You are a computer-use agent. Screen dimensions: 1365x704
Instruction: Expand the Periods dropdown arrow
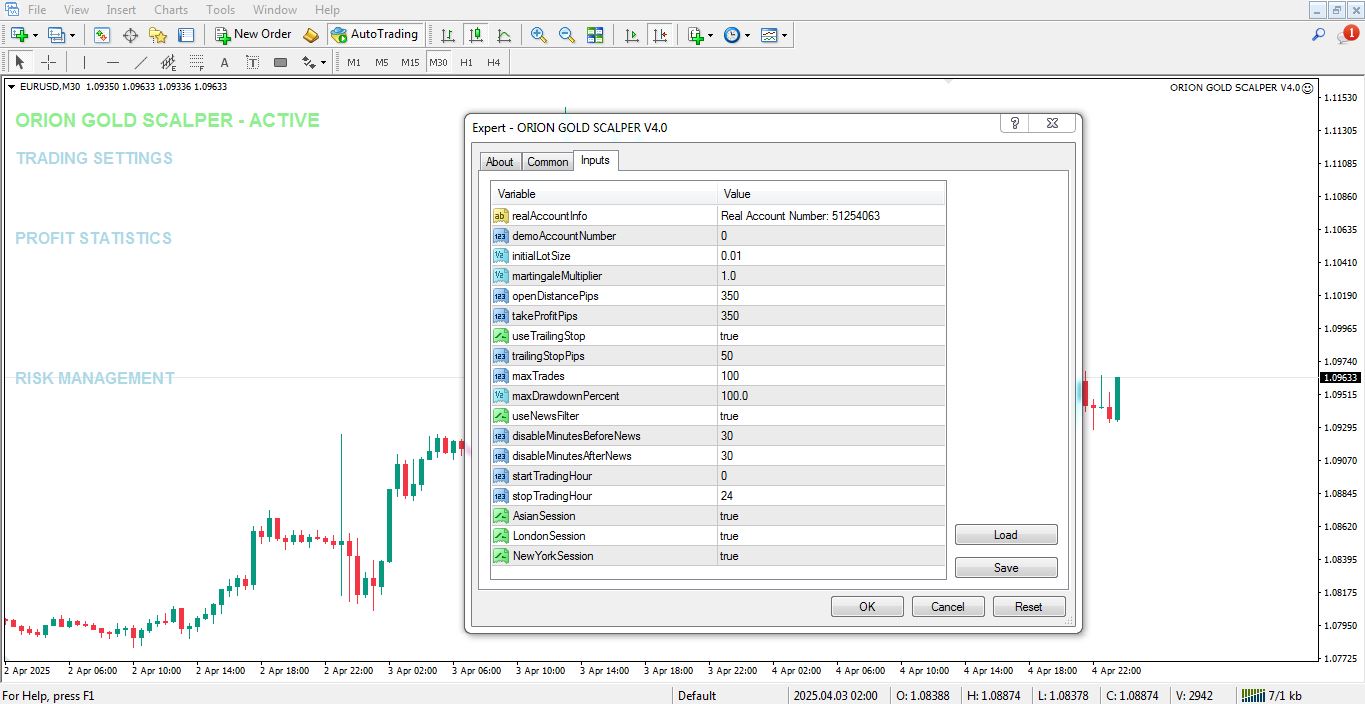[747, 35]
